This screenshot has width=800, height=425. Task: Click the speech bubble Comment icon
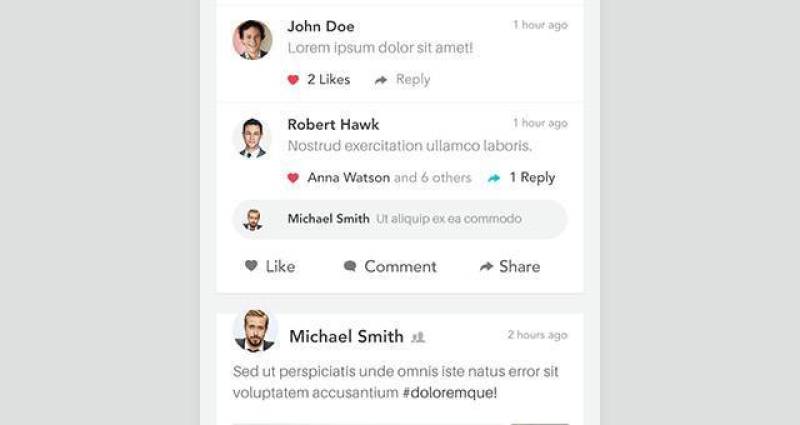click(350, 266)
